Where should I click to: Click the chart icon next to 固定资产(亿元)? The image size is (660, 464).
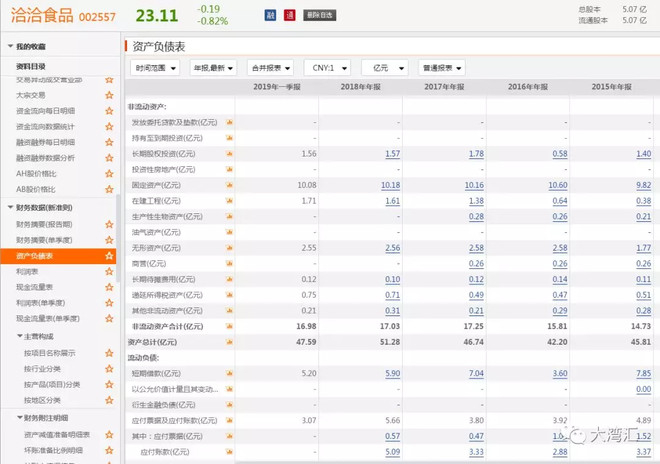tap(229, 186)
